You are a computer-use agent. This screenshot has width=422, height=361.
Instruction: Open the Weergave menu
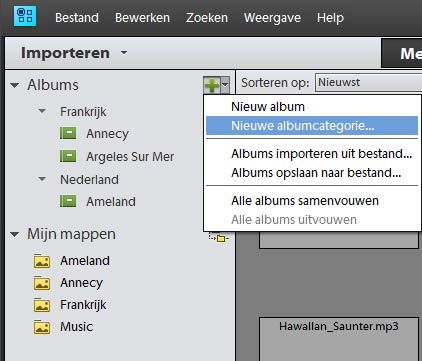(272, 18)
